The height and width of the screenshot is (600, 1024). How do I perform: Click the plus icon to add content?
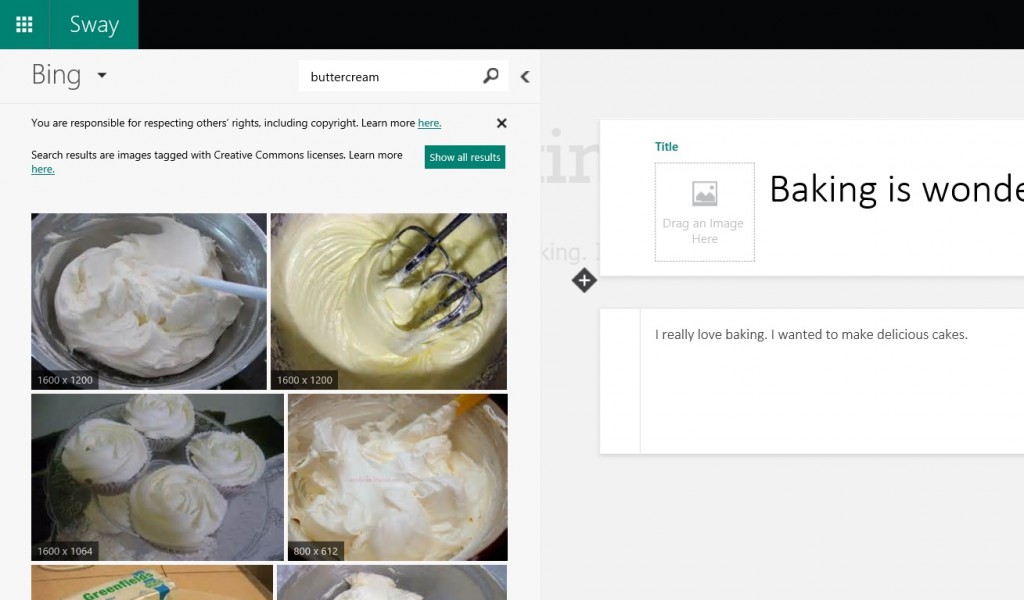pos(584,281)
